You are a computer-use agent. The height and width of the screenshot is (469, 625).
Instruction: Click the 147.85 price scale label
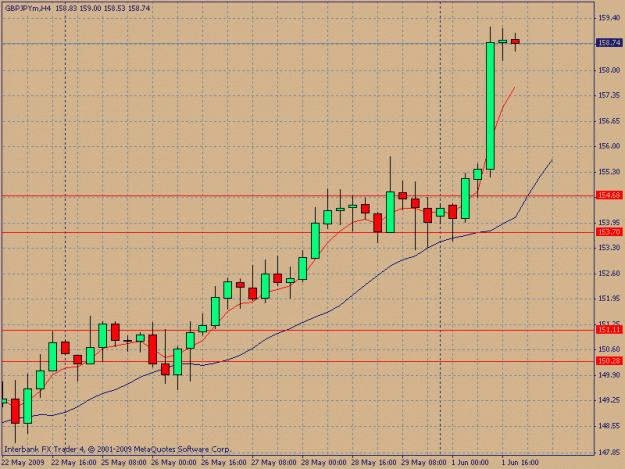click(609, 452)
